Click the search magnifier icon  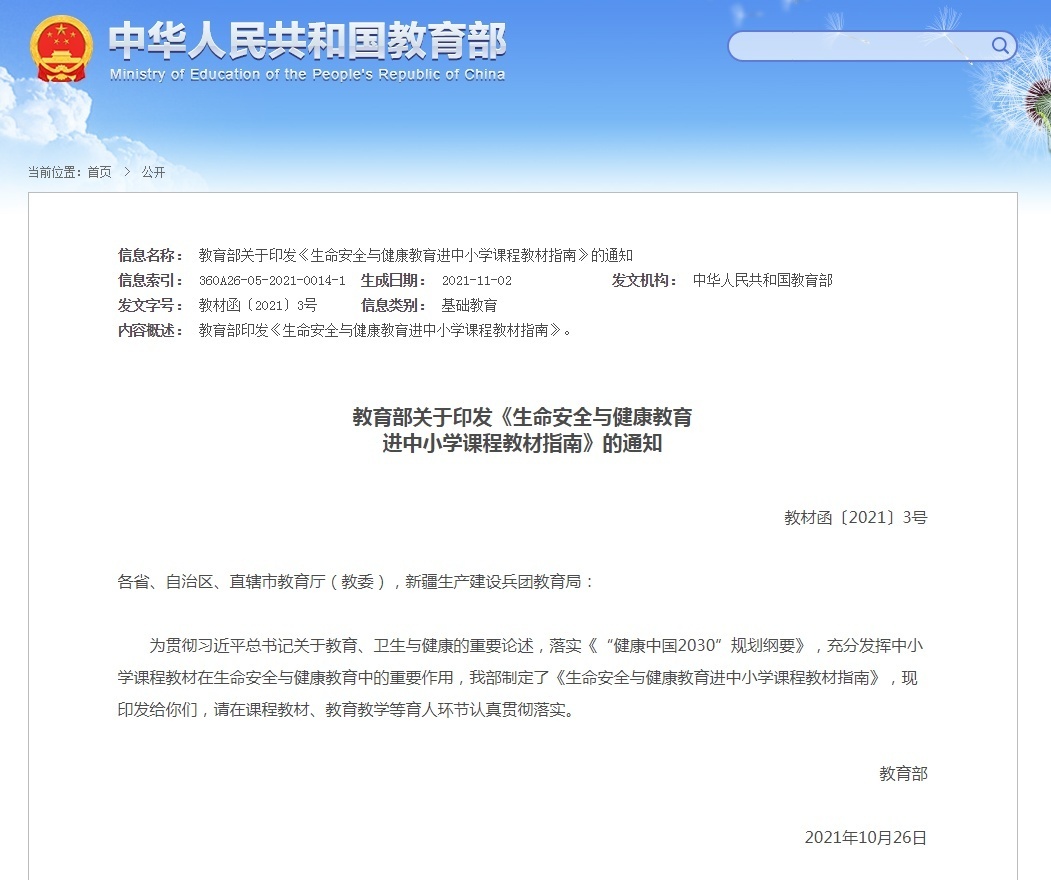[x=999, y=46]
